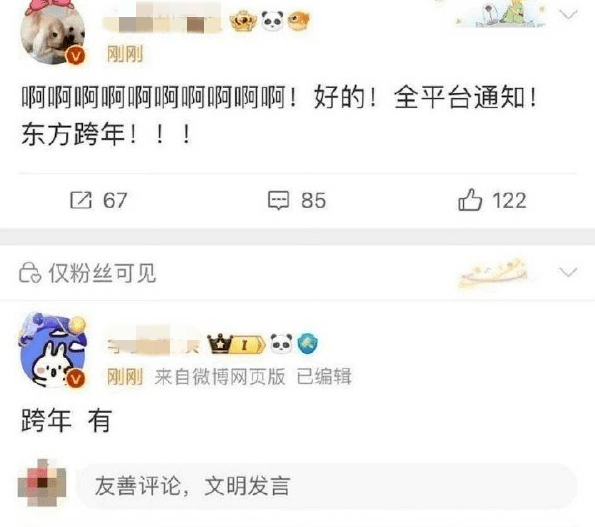
Task: Expand the second post's chevron menu
Action: 568,272
